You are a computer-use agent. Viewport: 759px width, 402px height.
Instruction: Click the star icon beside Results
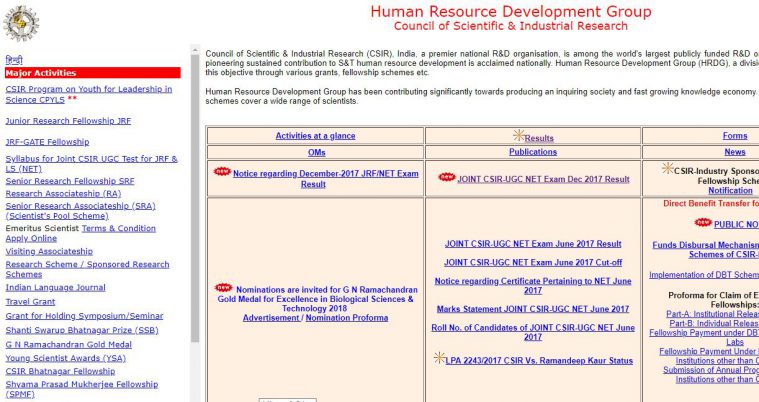(x=519, y=135)
